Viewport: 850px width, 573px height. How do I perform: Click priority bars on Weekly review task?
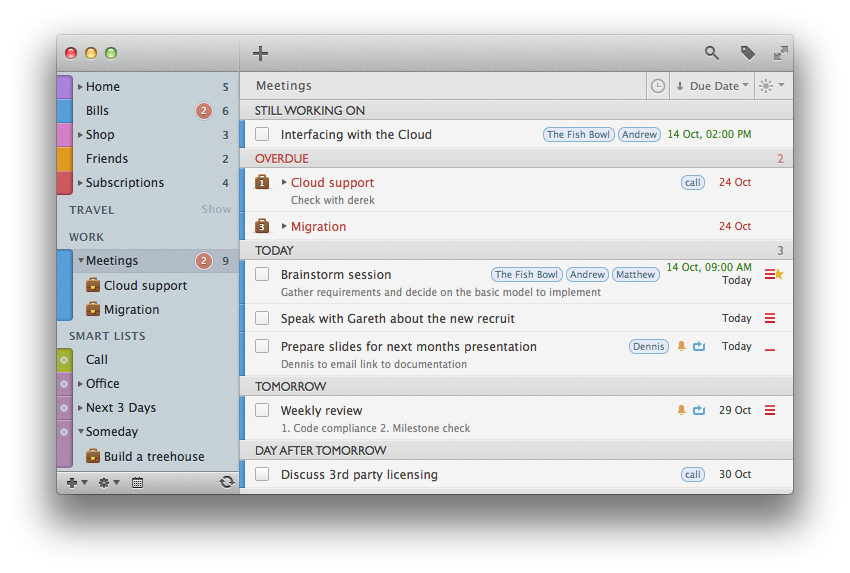click(770, 410)
